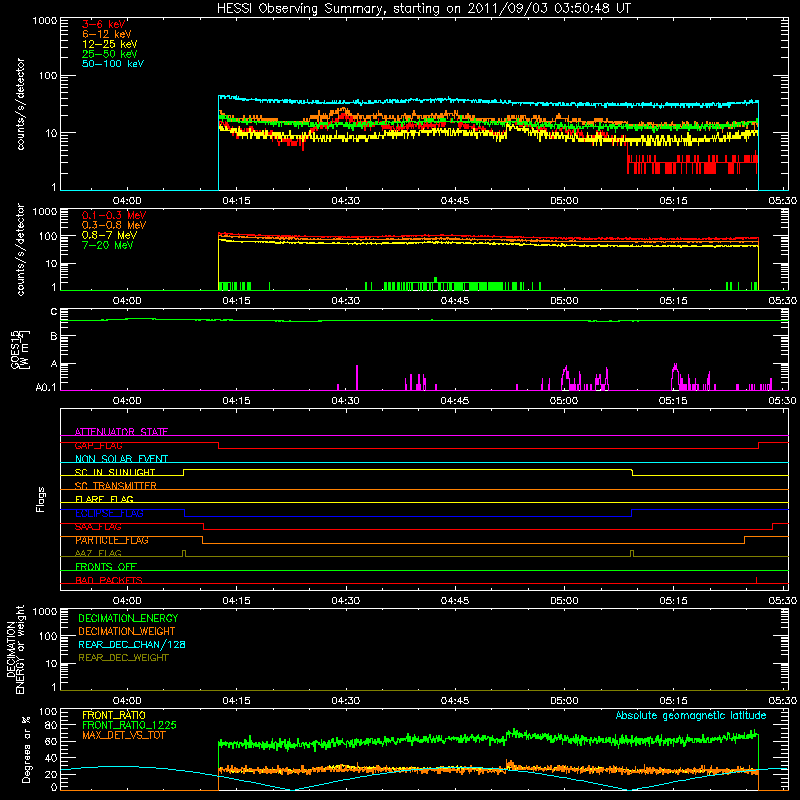The height and width of the screenshot is (800, 800).
Task: Pick the 7-20 MeV legend label
Action: pos(107,245)
